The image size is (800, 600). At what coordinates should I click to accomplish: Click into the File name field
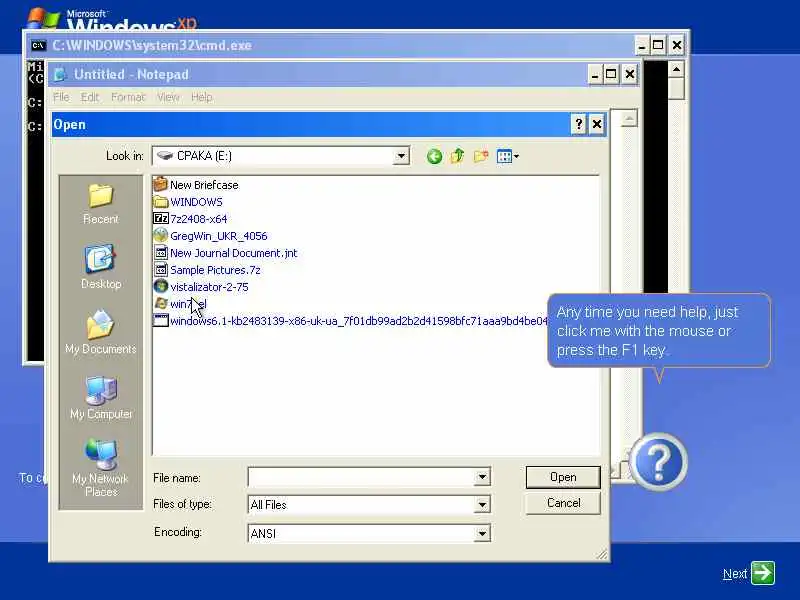tap(361, 478)
